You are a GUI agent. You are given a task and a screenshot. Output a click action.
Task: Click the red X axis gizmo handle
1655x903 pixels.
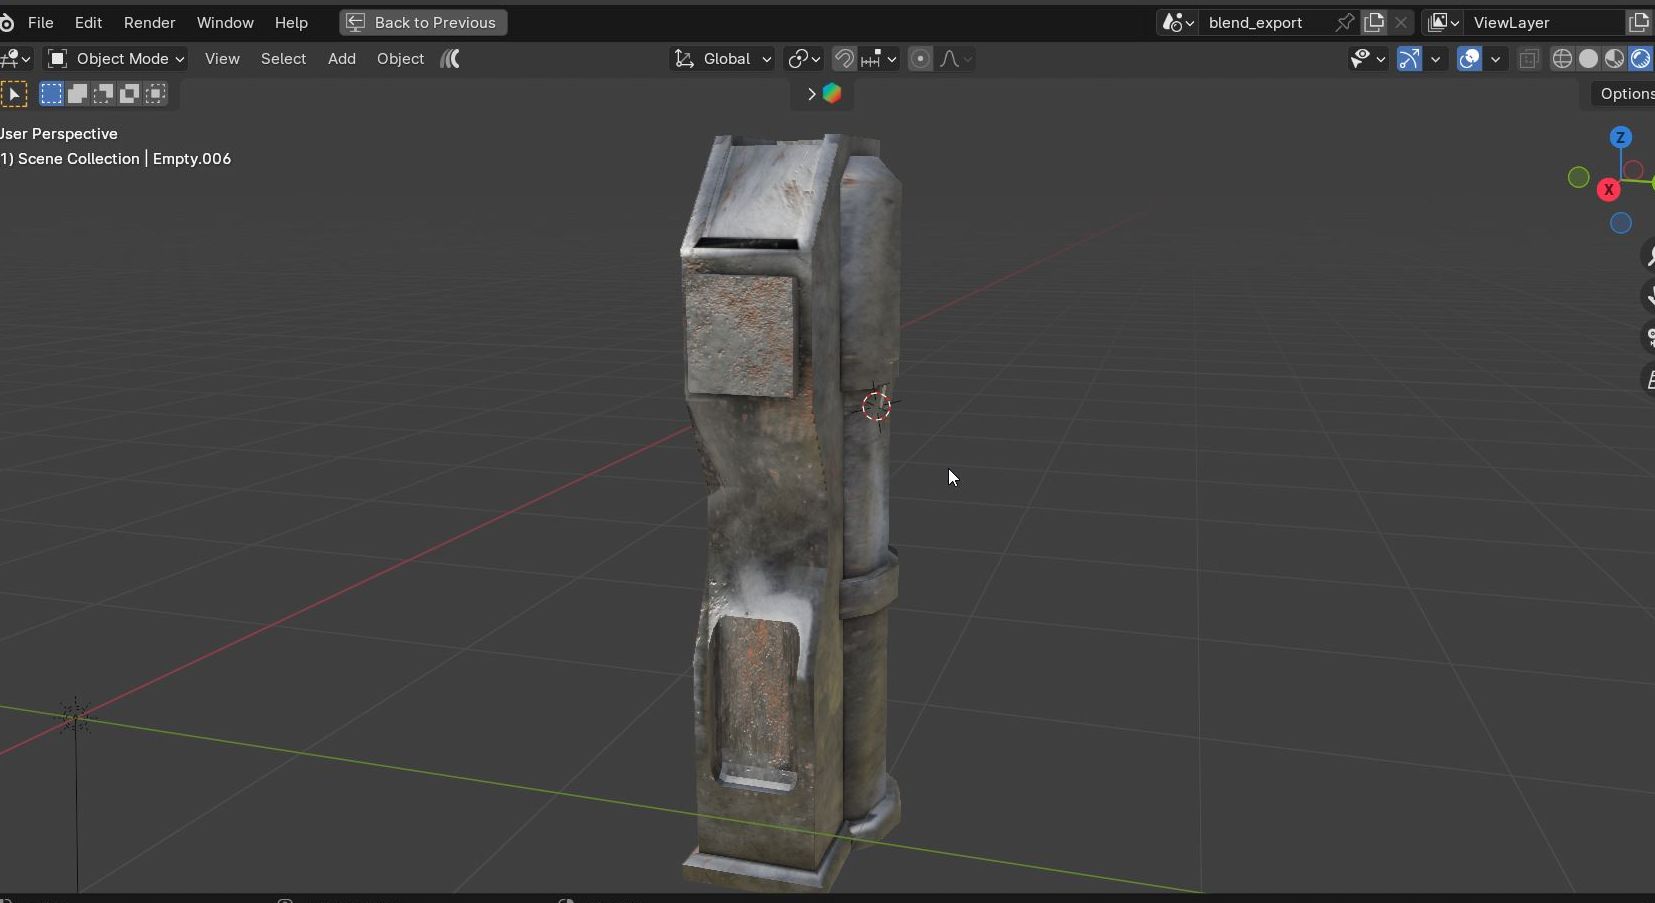[x=1608, y=190]
